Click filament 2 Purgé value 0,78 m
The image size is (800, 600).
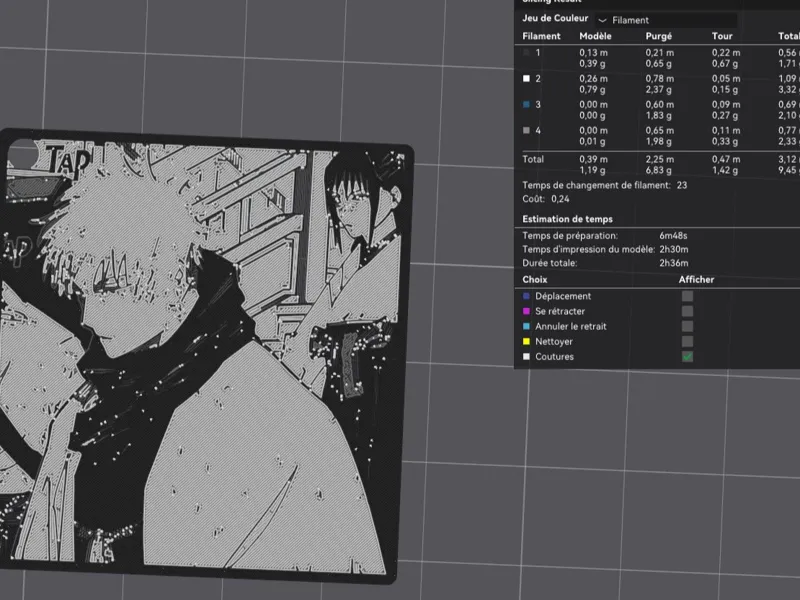tap(659, 79)
